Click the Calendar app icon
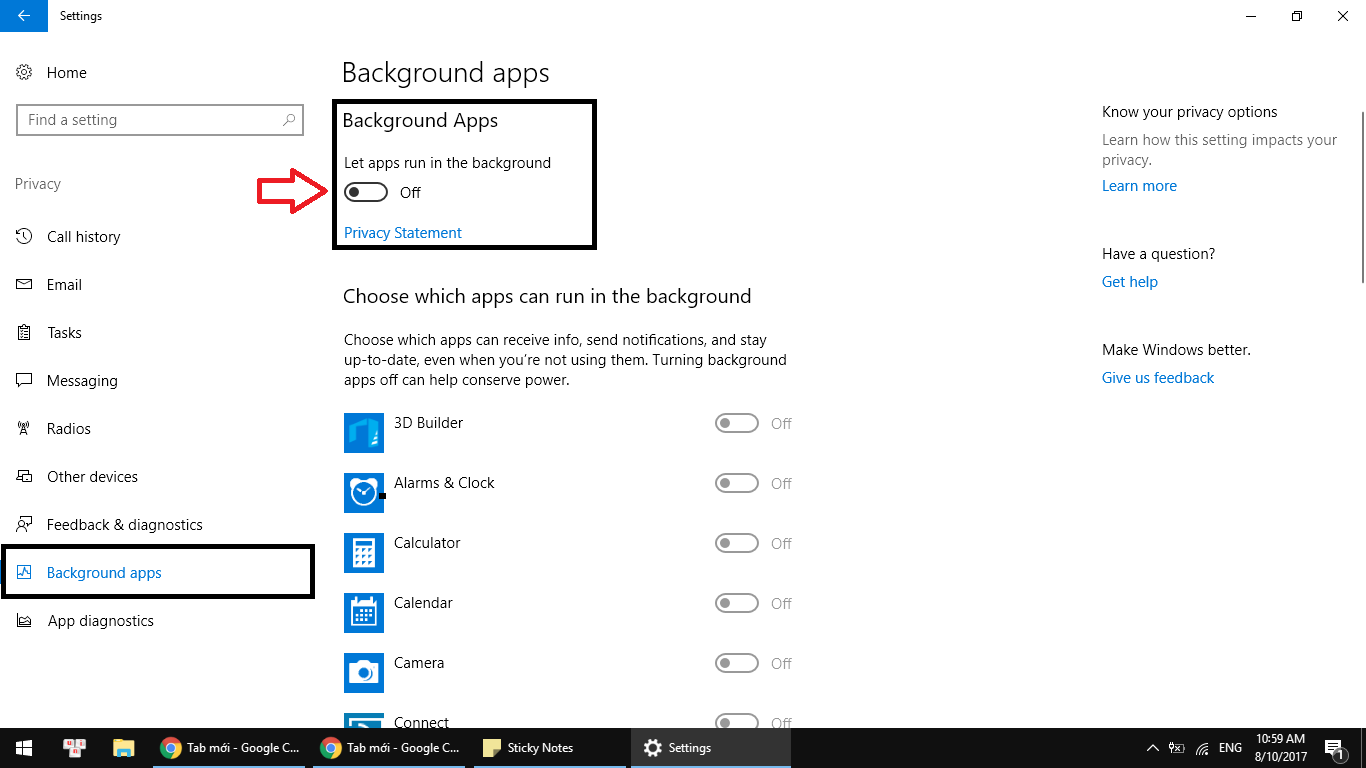 [x=364, y=613]
